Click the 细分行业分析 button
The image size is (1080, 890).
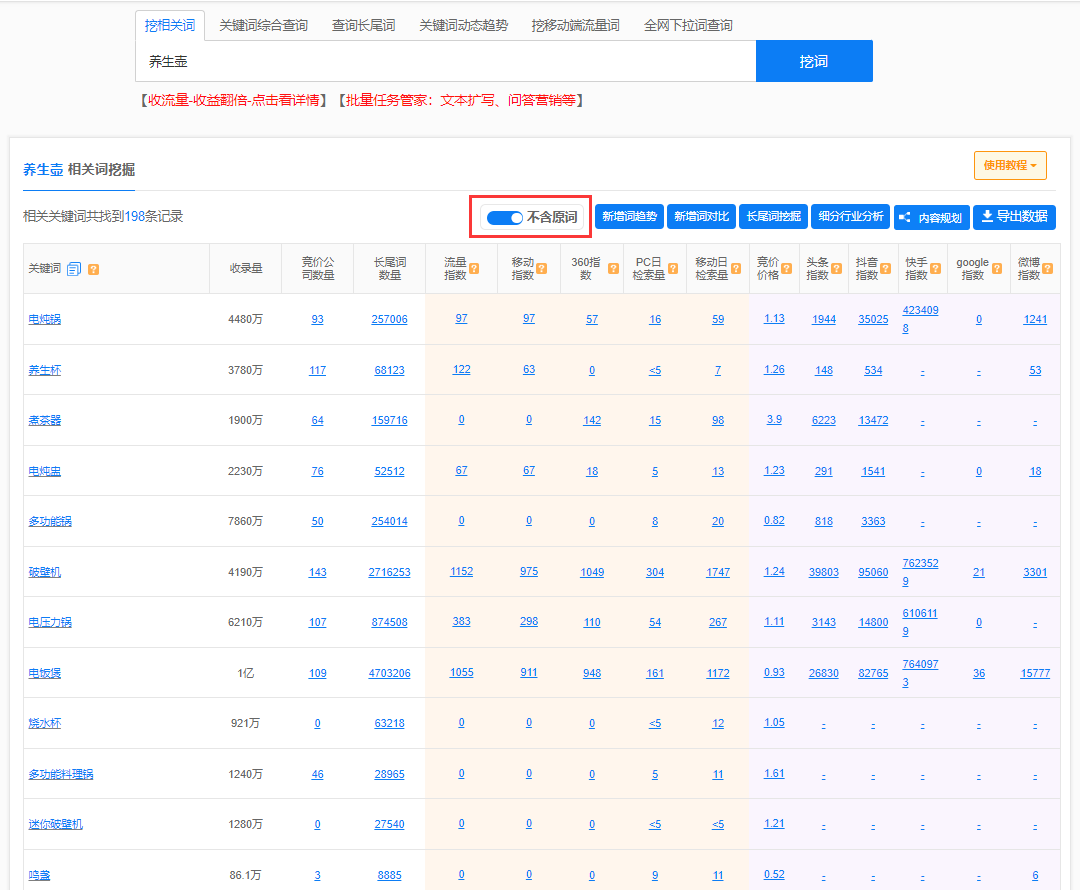point(851,217)
